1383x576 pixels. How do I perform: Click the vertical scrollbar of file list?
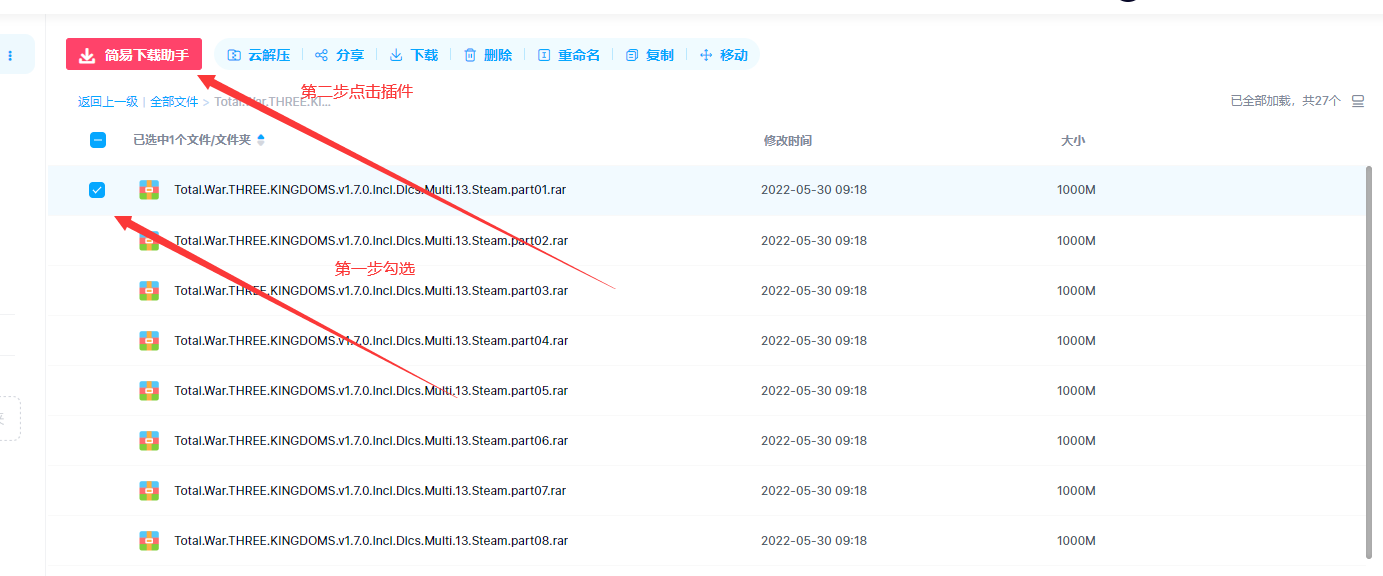point(1369,362)
